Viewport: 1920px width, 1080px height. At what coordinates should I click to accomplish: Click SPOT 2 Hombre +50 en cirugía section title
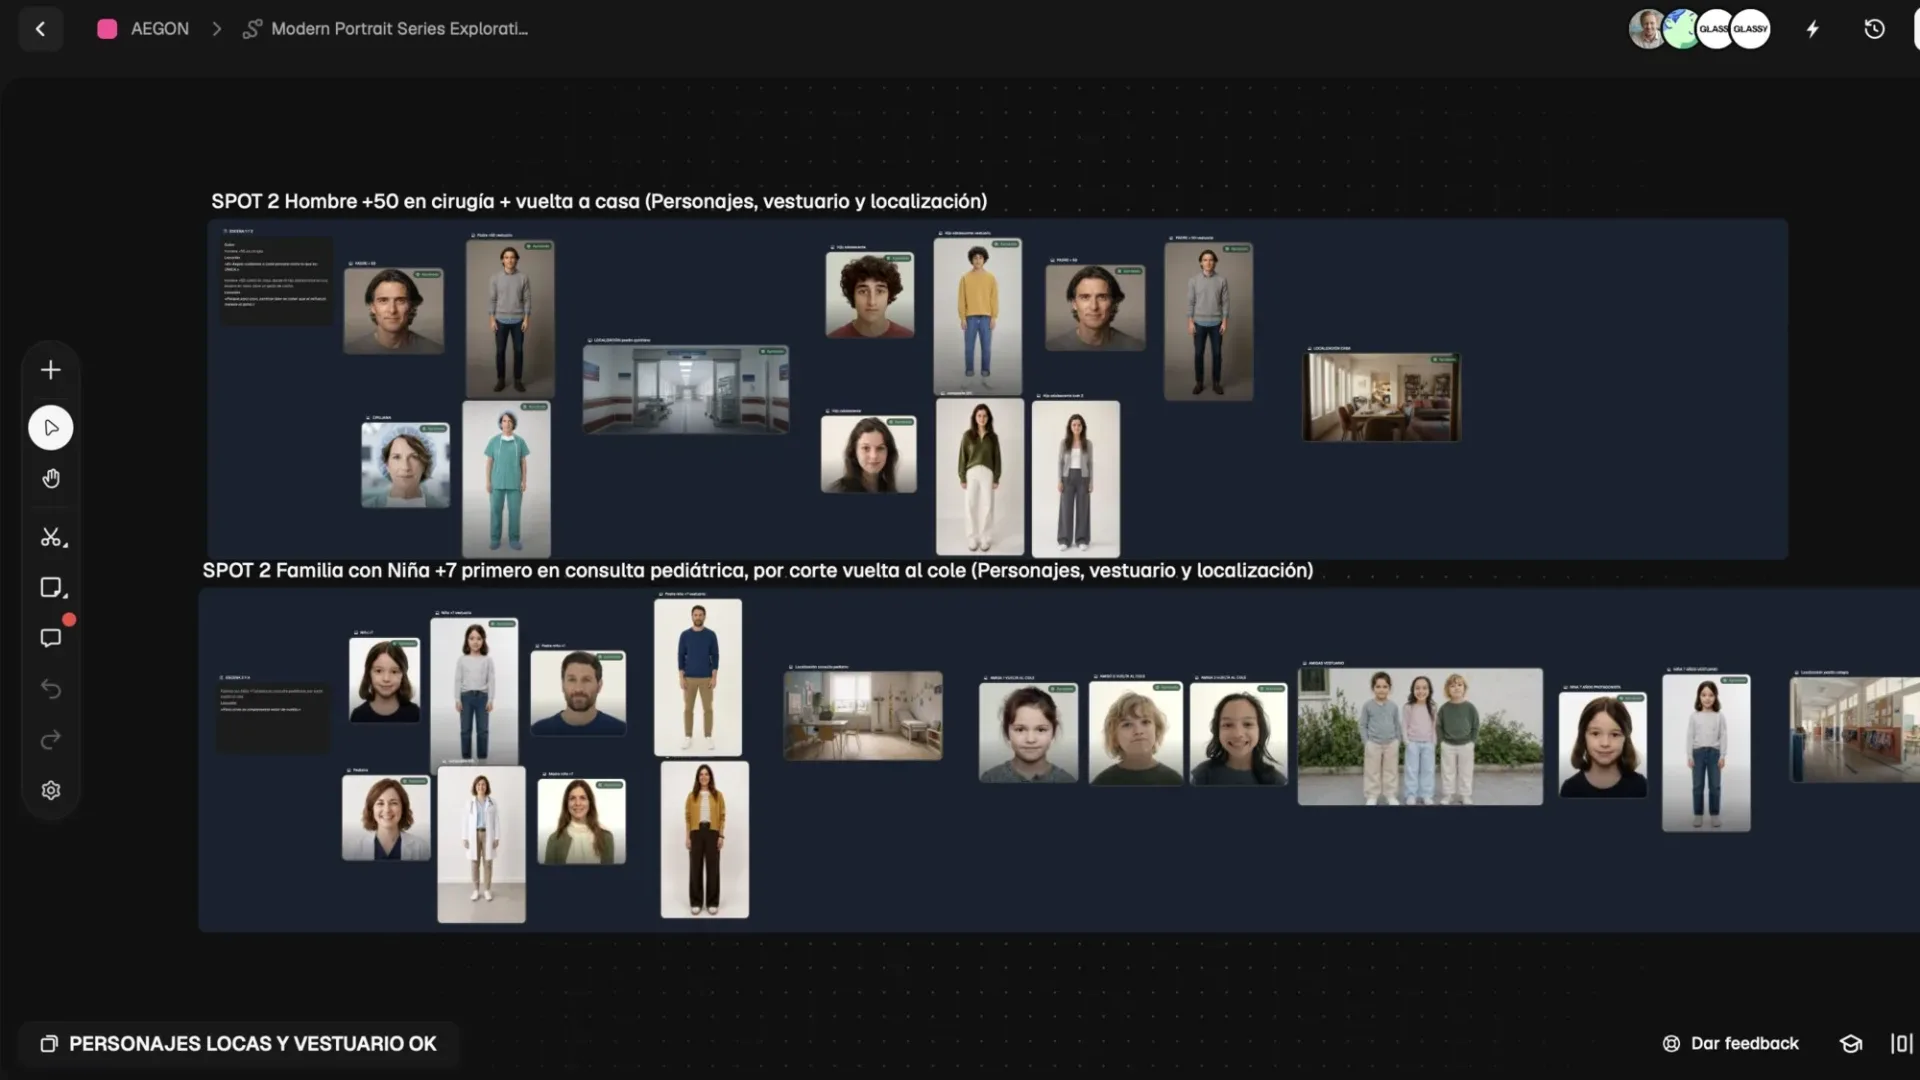coord(599,201)
